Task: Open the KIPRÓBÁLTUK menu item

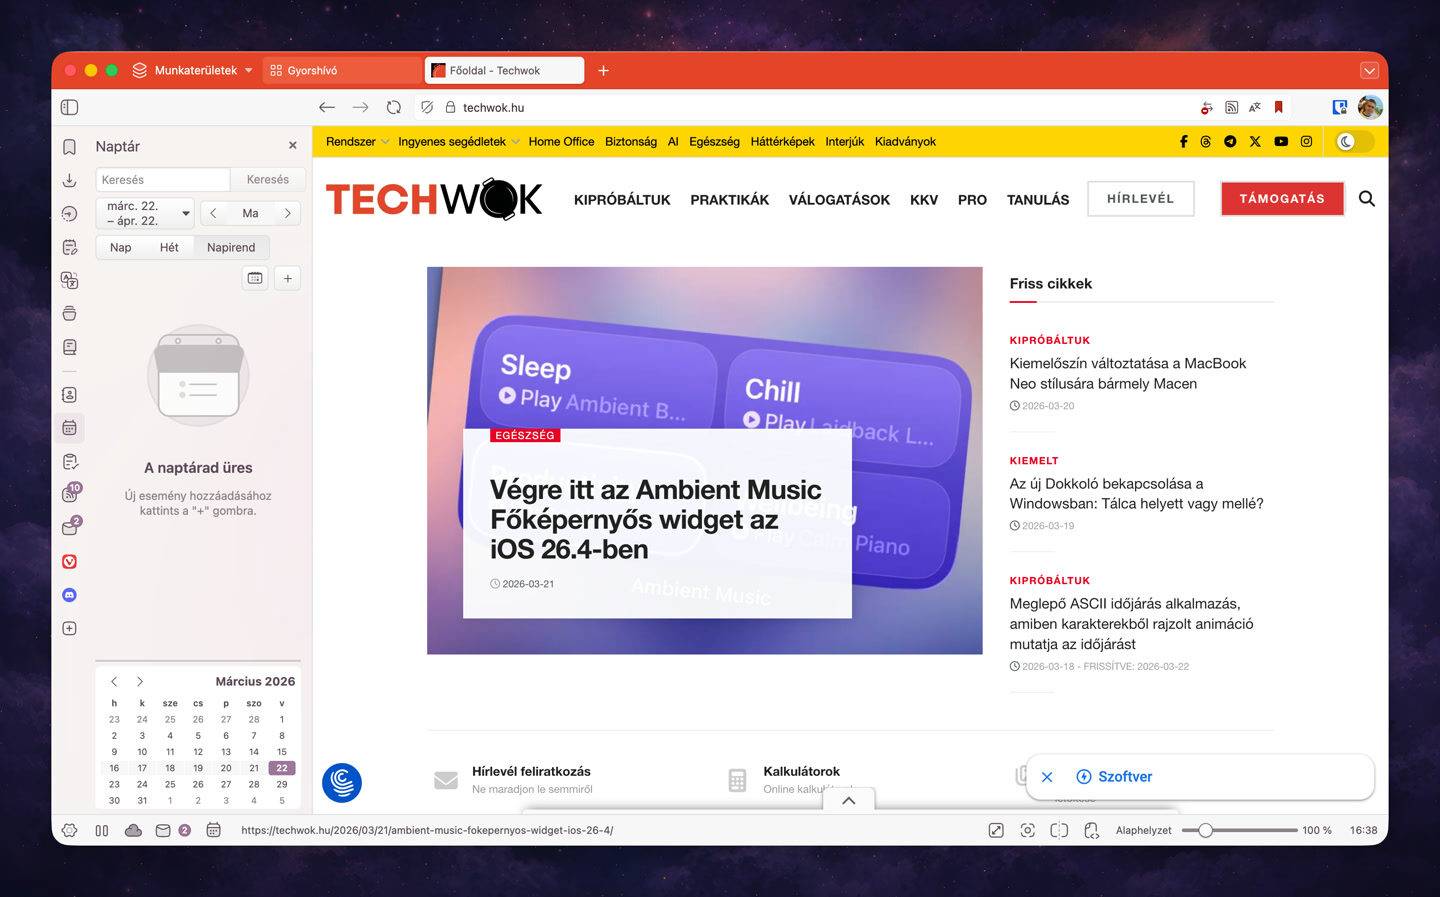Action: [622, 200]
